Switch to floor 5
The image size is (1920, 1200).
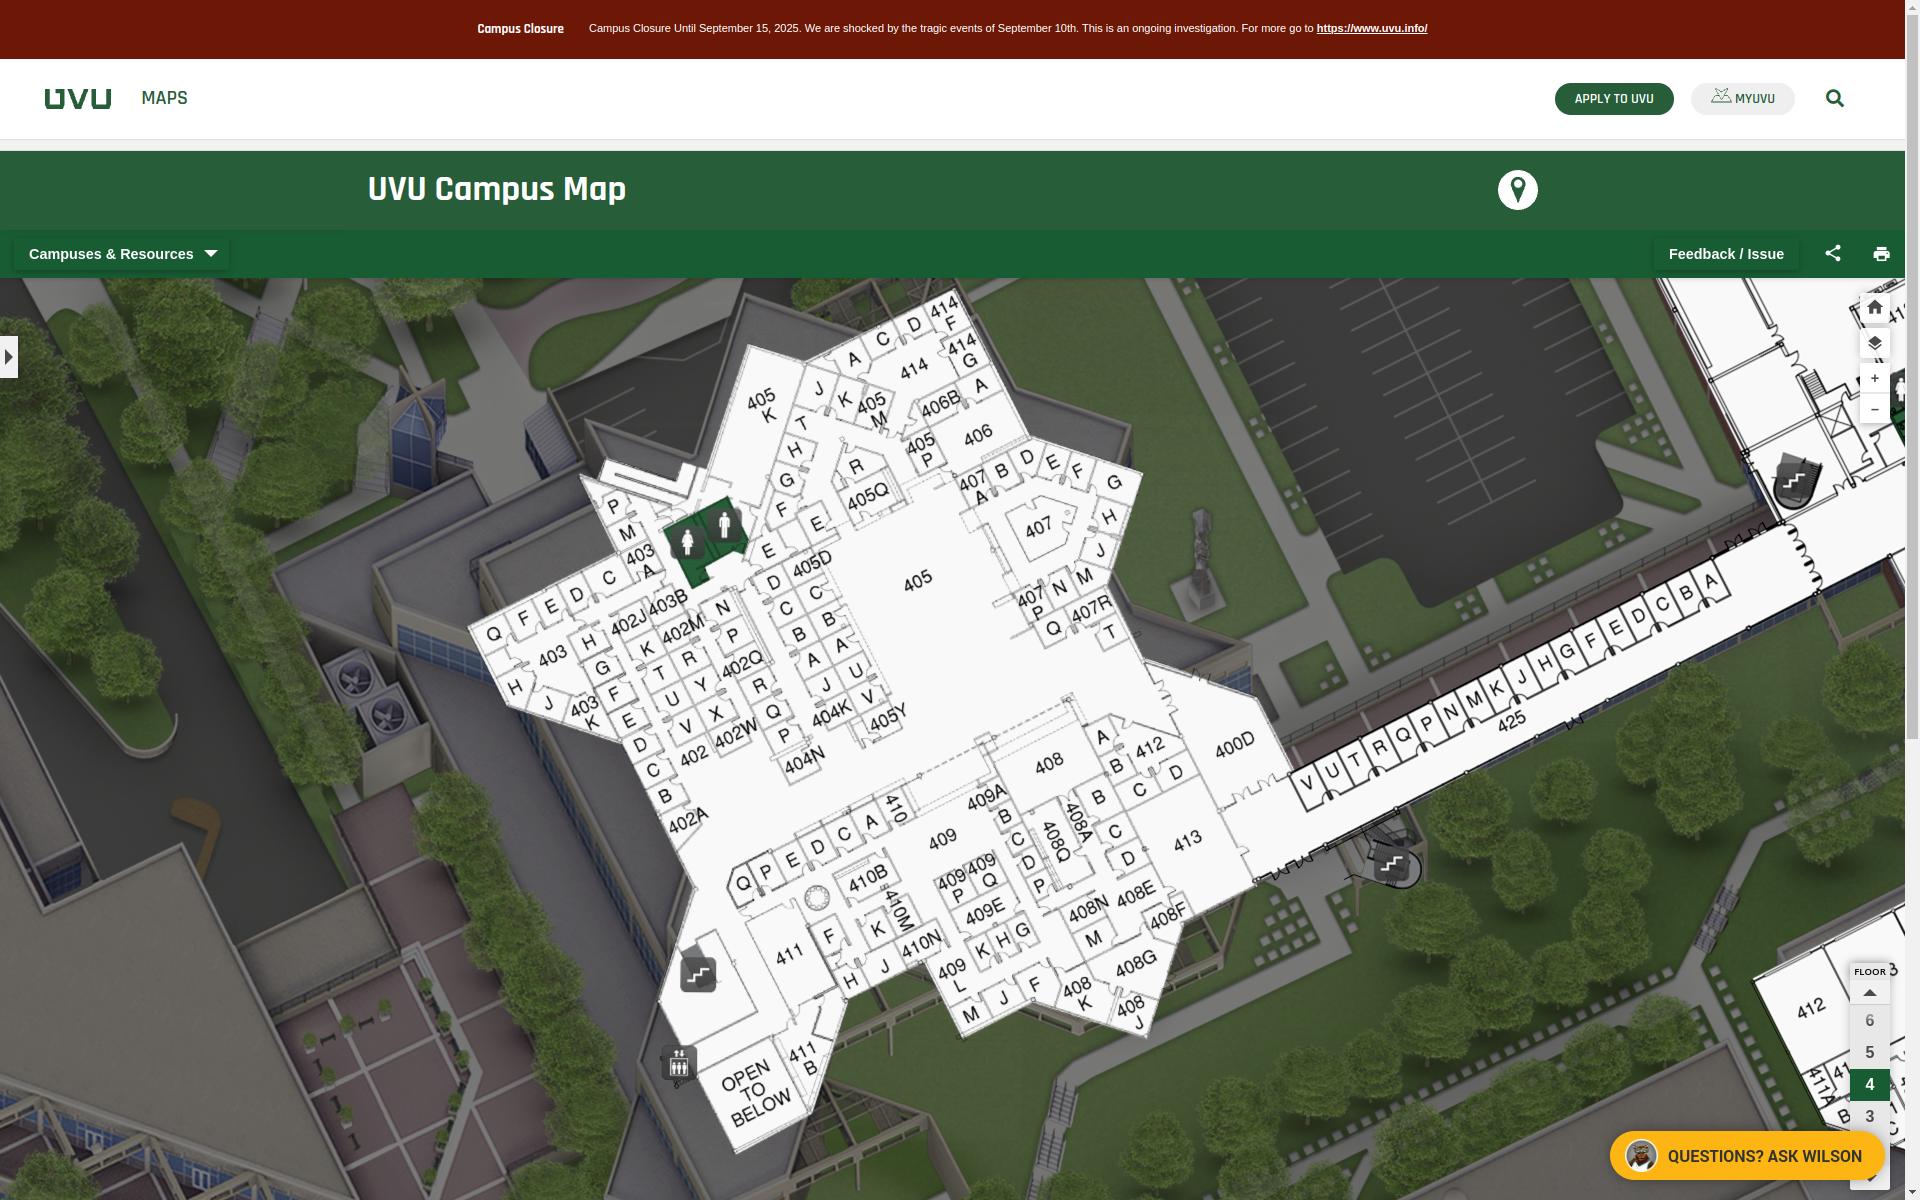(x=1869, y=1053)
